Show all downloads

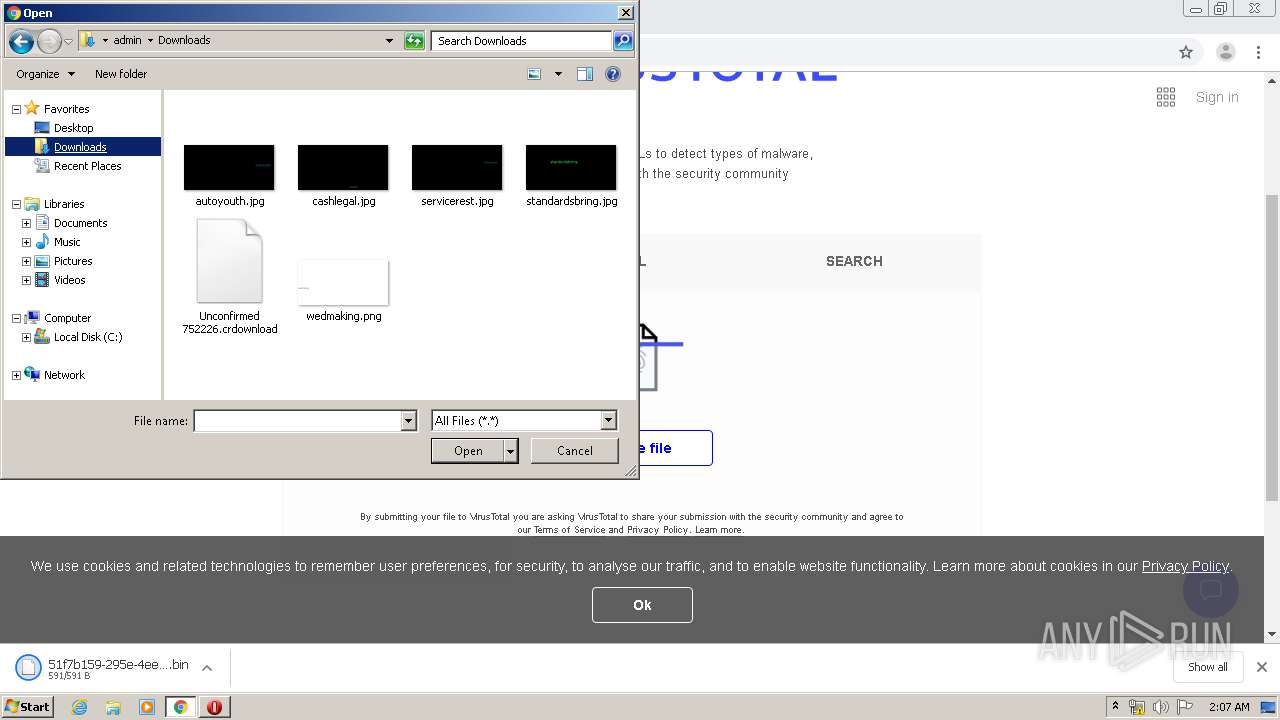tap(1208, 667)
